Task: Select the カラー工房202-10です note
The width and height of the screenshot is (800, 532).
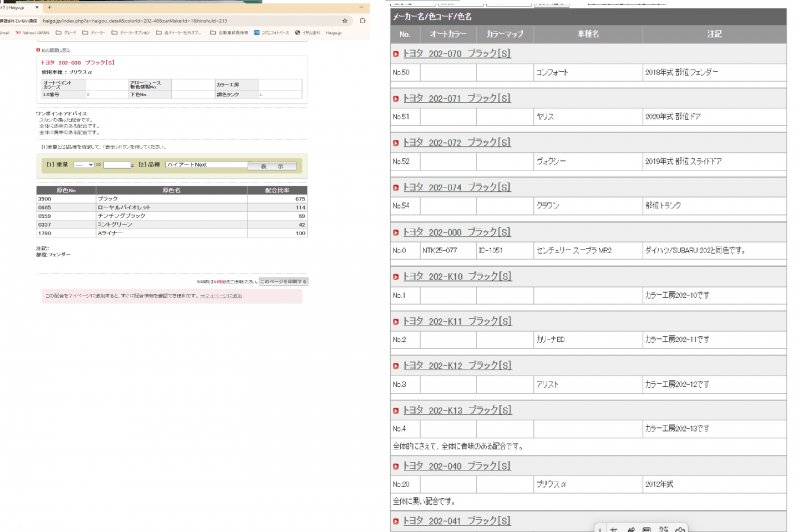Action: coord(714,295)
